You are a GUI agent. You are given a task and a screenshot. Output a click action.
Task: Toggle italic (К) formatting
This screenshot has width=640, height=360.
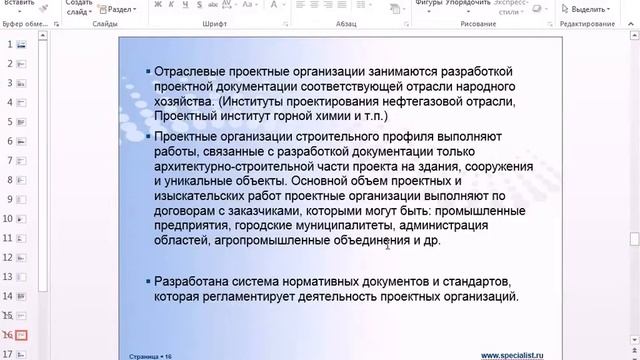point(171,5)
